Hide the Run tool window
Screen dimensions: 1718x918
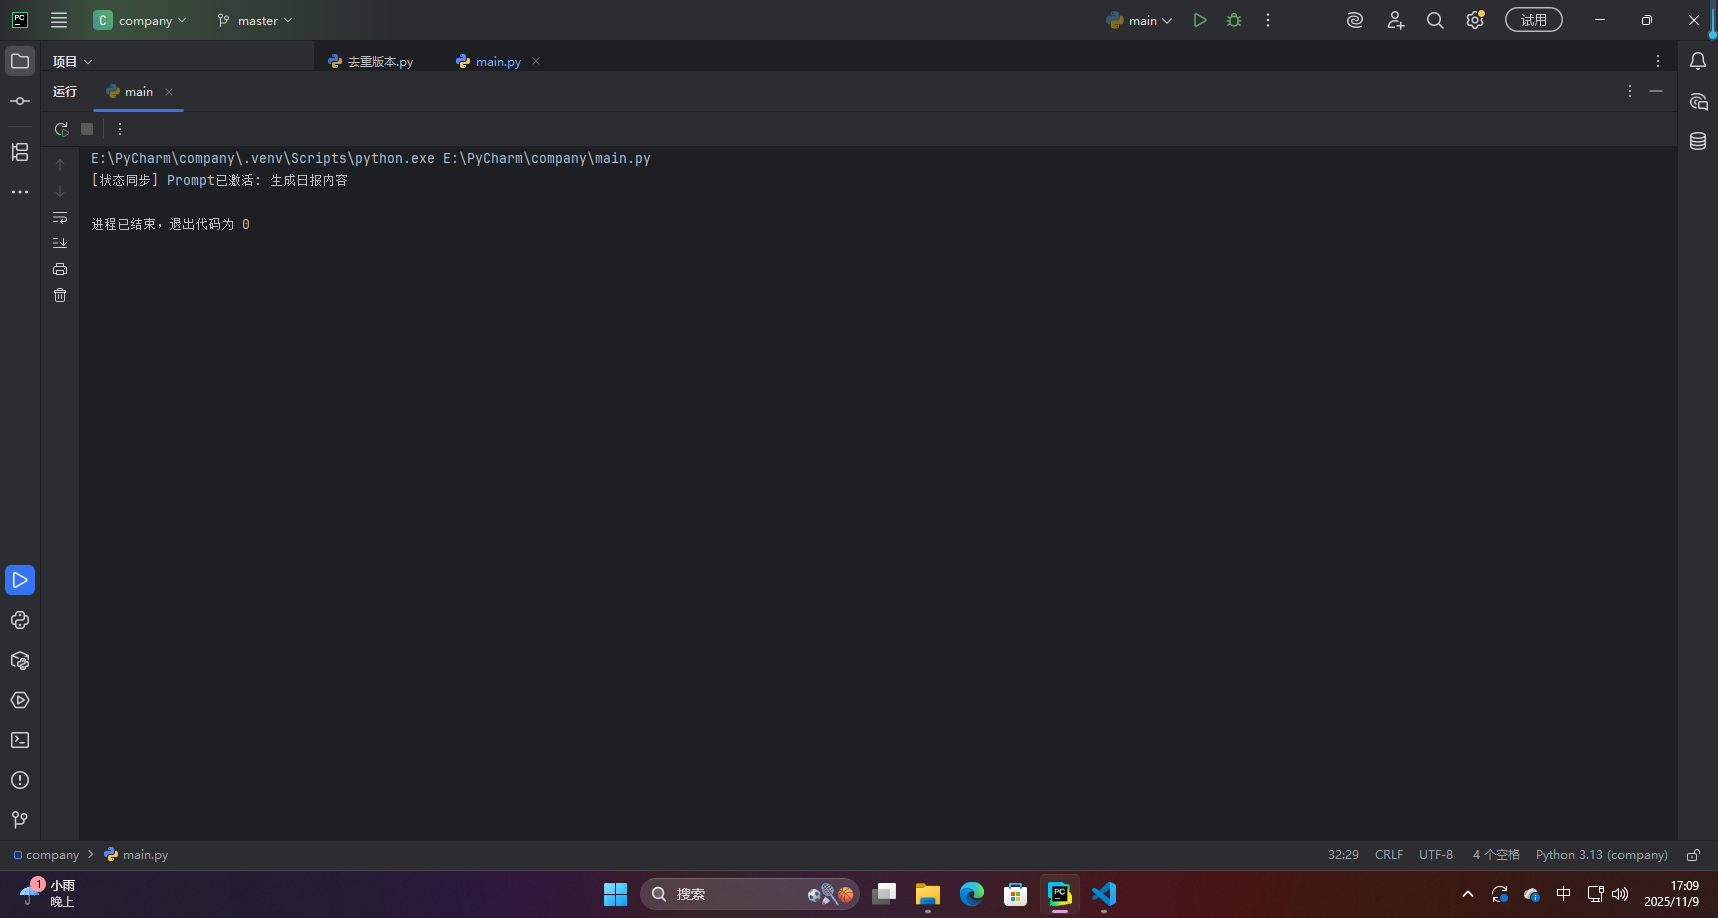pos(1656,91)
